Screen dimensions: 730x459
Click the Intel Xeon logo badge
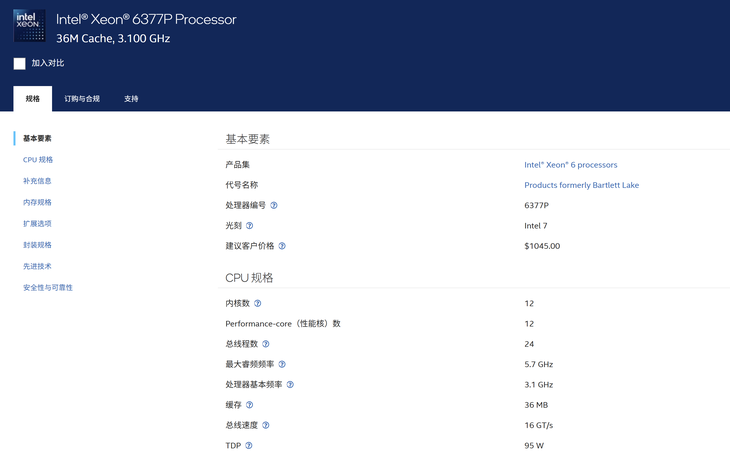point(30,26)
